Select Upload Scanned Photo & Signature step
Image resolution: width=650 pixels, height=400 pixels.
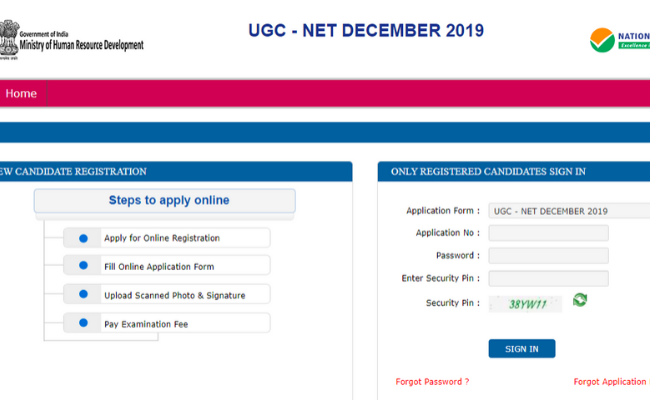[174, 295]
